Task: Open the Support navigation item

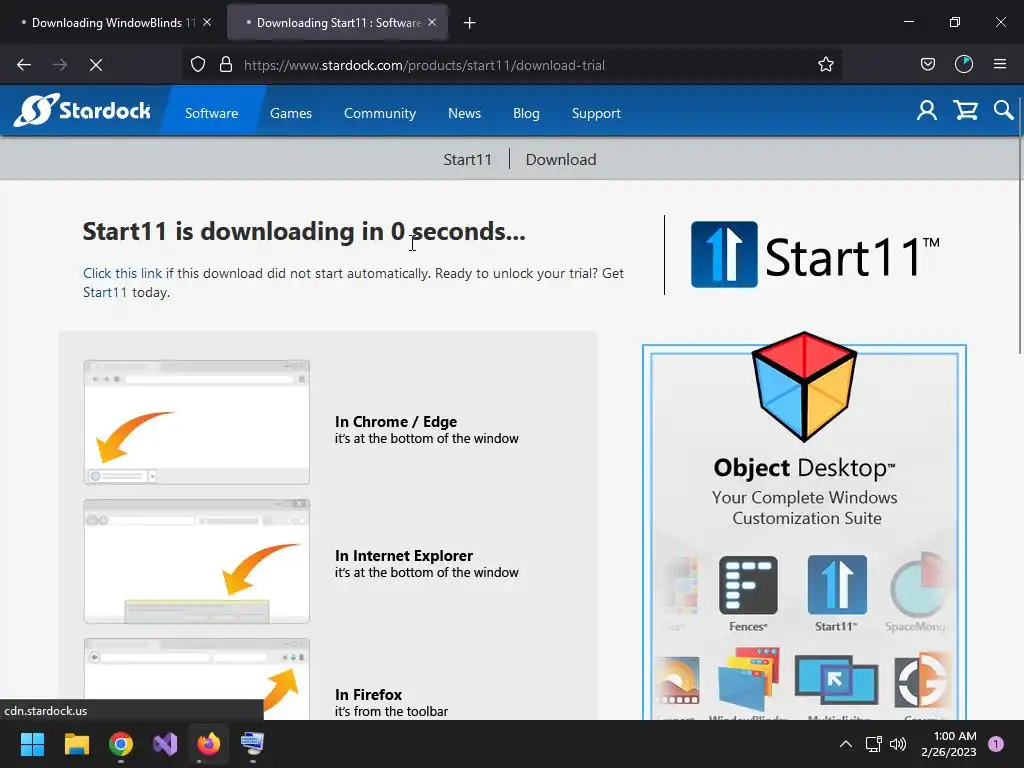Action: (596, 113)
